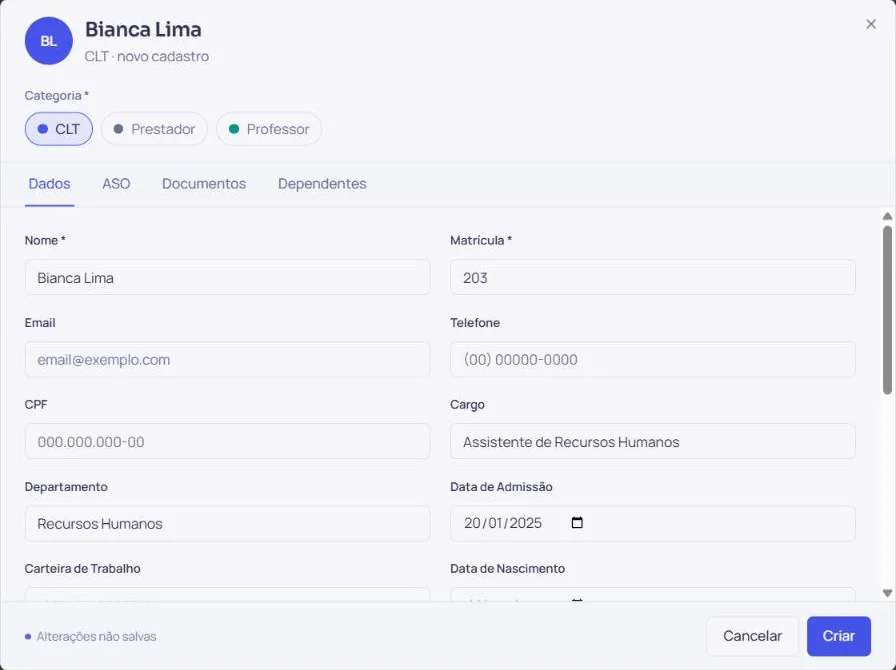Screen dimensions: 896x670
Task: Click the 'Carteira de Trabalho' label
Action: coord(82,568)
